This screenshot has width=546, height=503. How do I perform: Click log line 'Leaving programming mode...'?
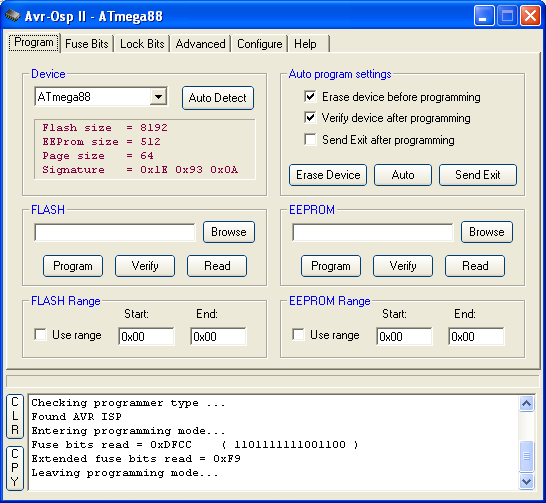pos(125,473)
